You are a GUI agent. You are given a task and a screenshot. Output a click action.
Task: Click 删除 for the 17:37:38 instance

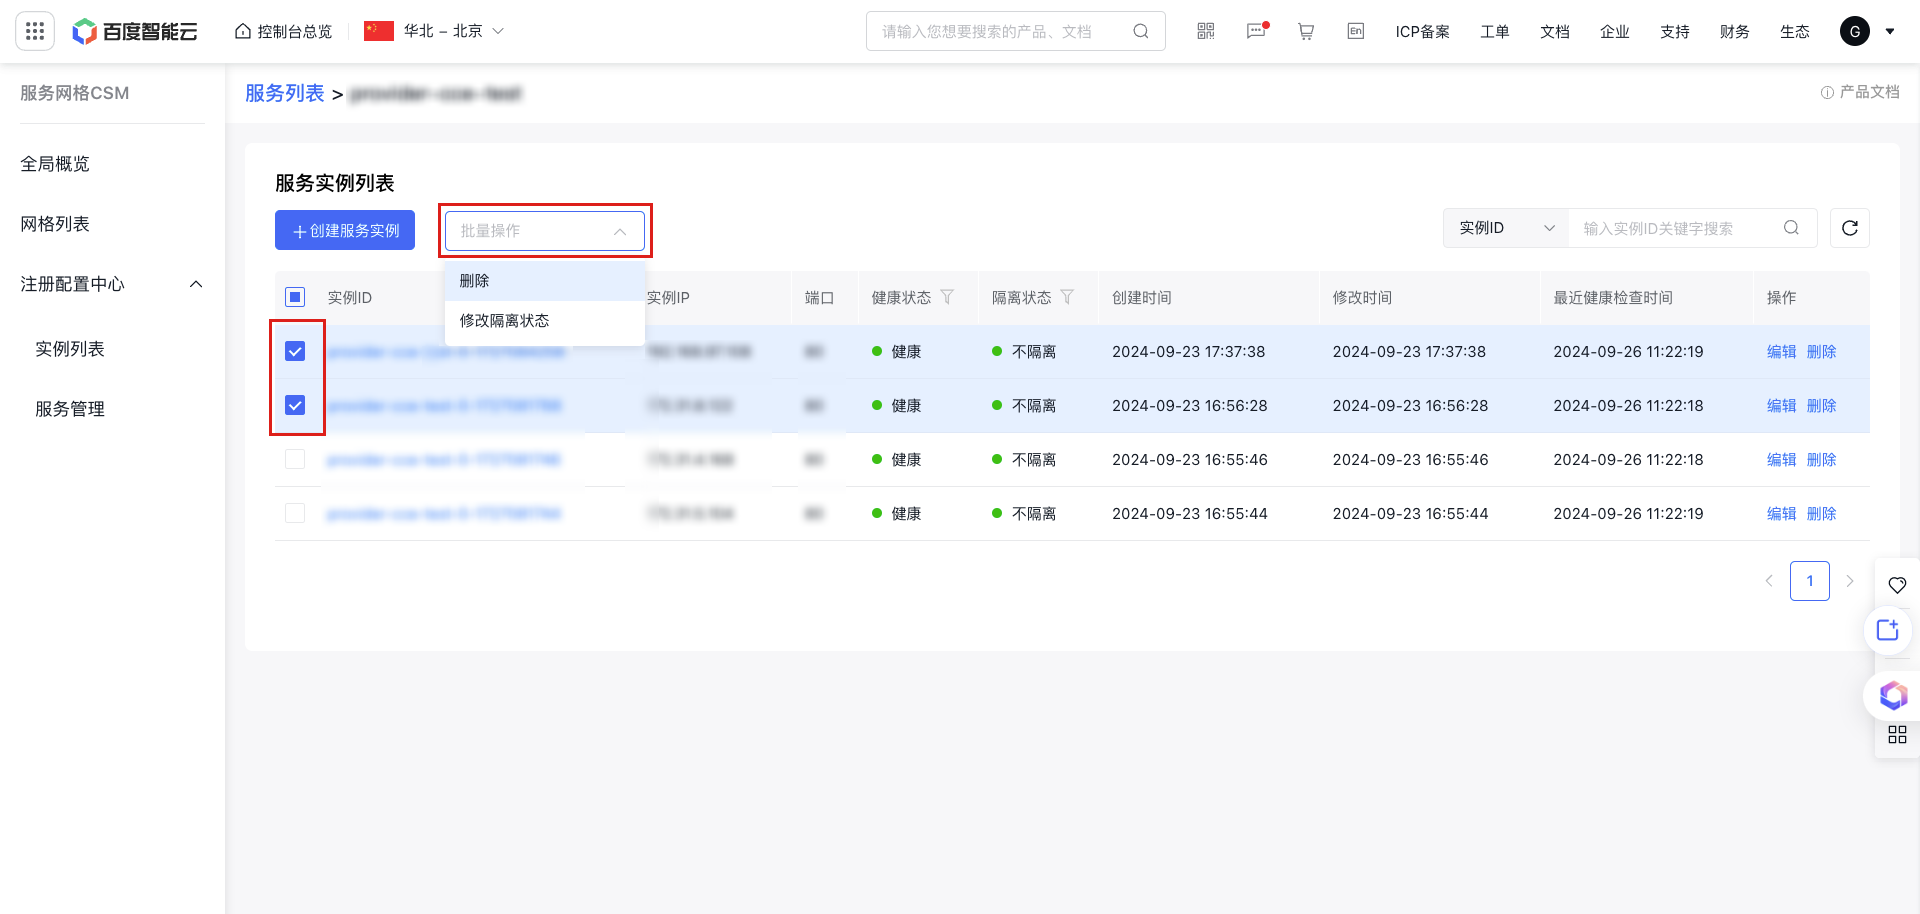click(1822, 351)
